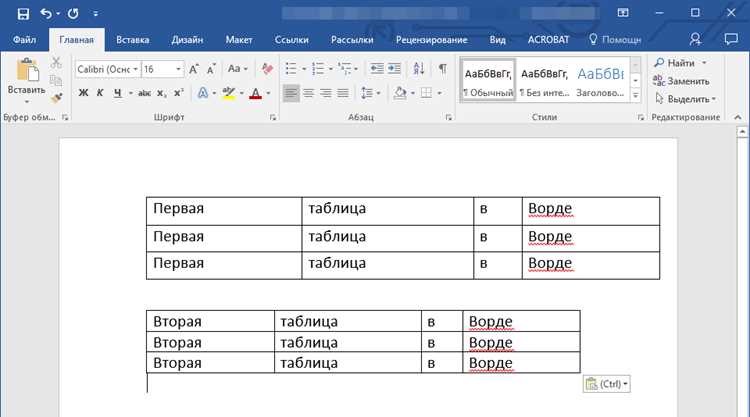This screenshot has width=750, height=417.
Task: Open Абзац dialog launcher
Action: click(x=449, y=117)
